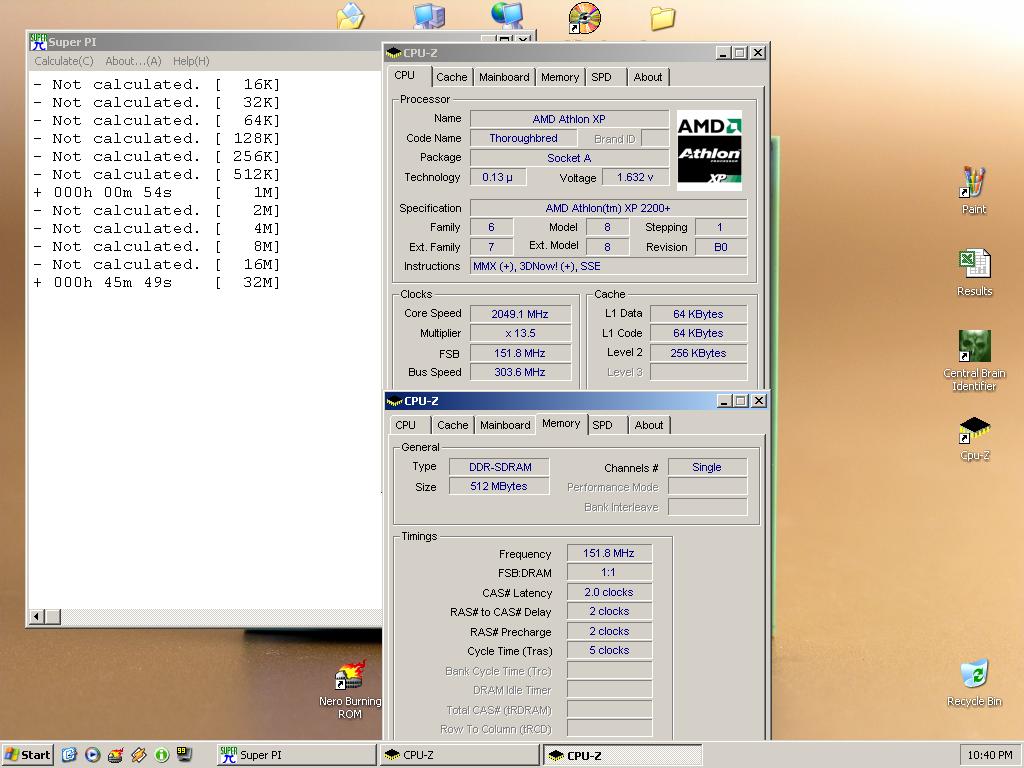The height and width of the screenshot is (768, 1024).
Task: Click the Code Name field 'Thoroughbred'
Action: [x=523, y=138]
